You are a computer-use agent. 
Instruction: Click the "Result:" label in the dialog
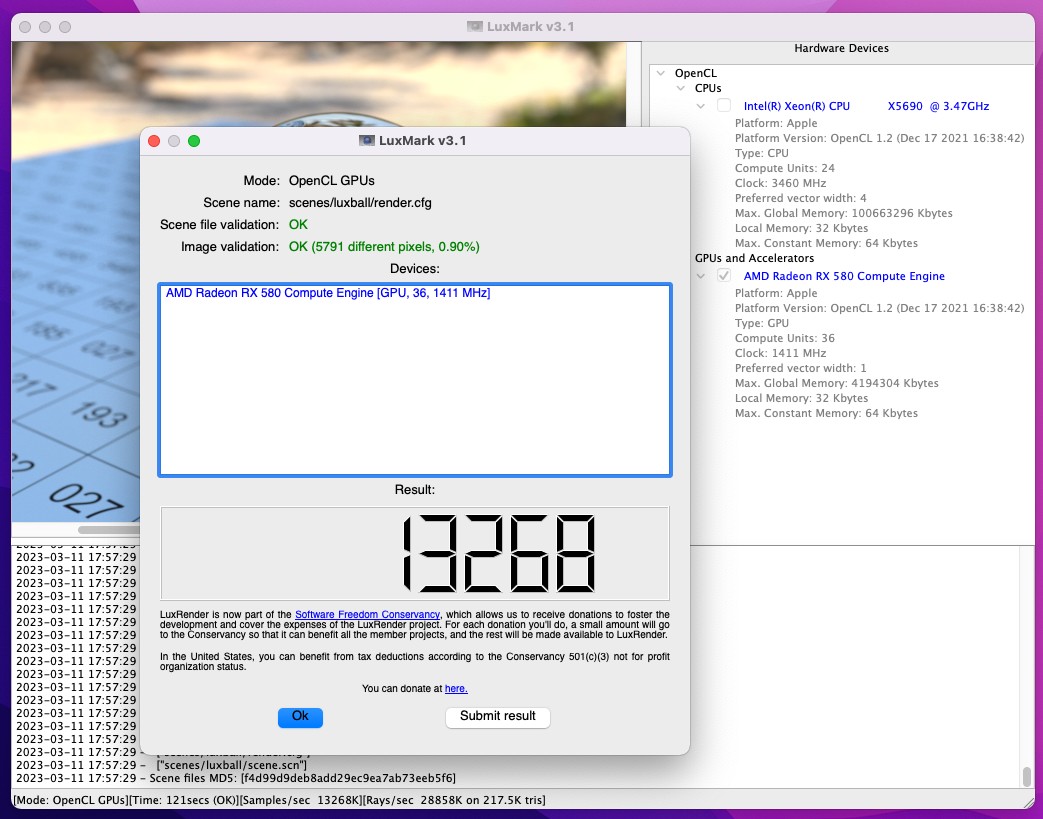point(414,490)
